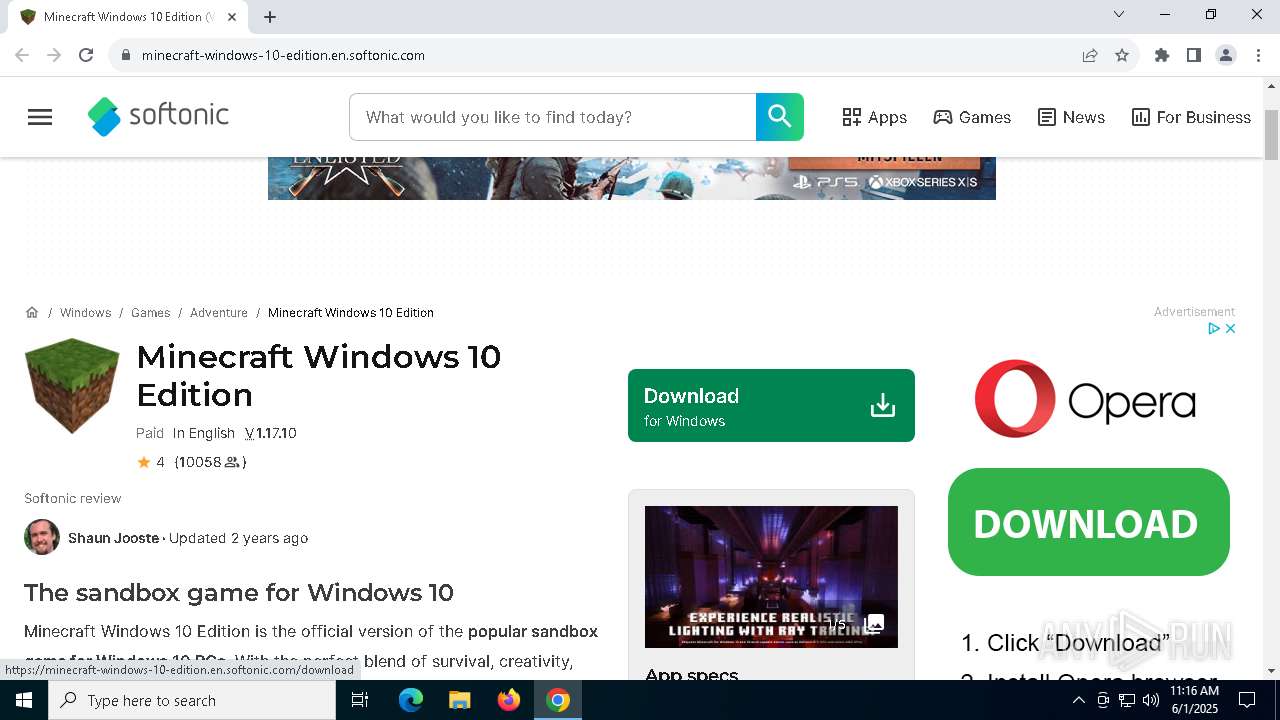Launch Firefox from taskbar
Screen dimensions: 1280x720
pyautogui.click(x=509, y=700)
